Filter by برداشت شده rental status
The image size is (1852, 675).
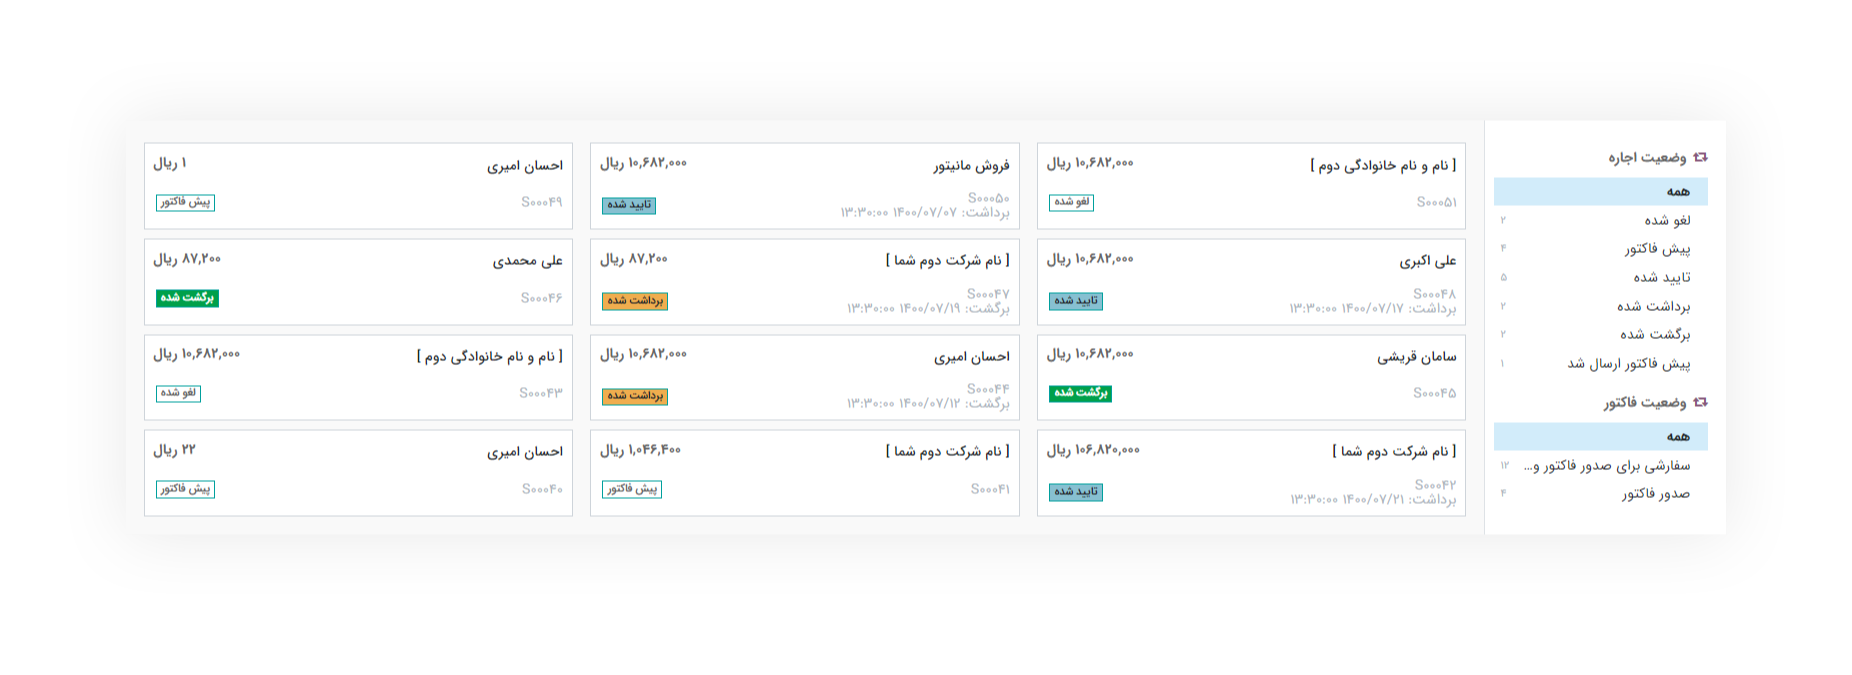pyautogui.click(x=1600, y=306)
